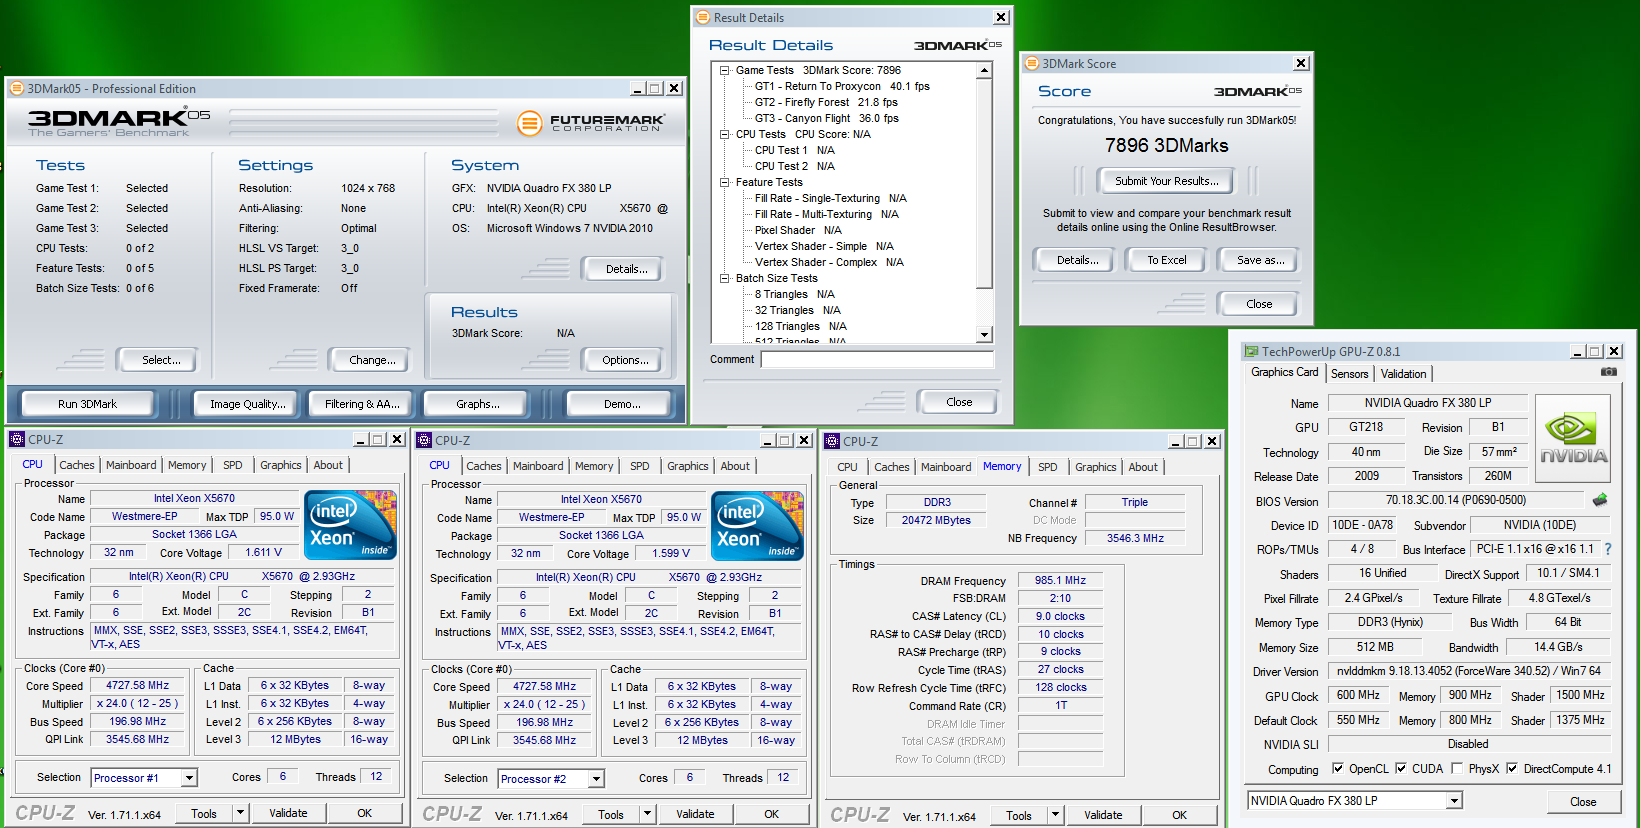Click the GPU-Z camera screenshot icon
The width and height of the screenshot is (1640, 828).
tap(1608, 372)
